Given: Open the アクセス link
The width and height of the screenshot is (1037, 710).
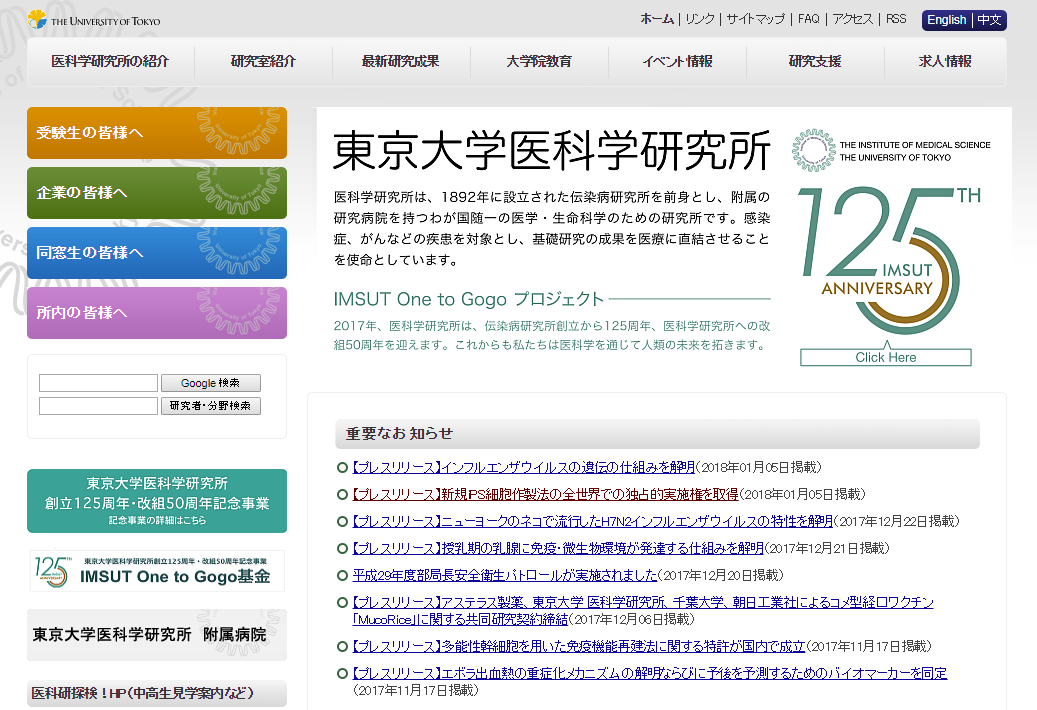Looking at the screenshot, I should click(852, 19).
